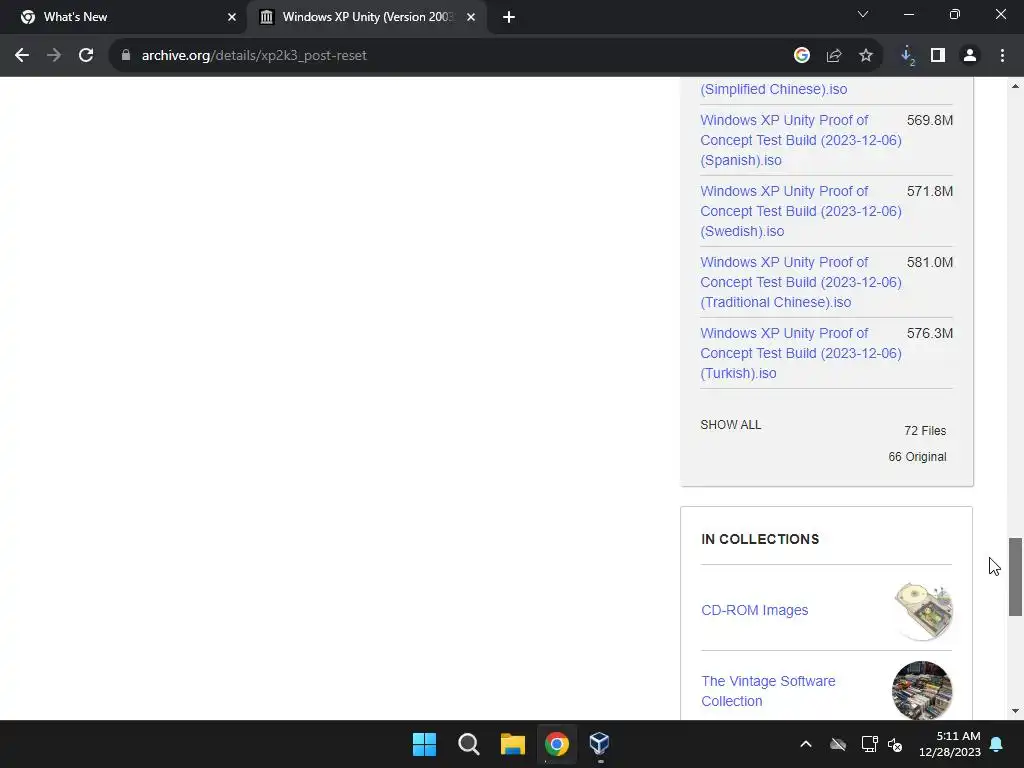Click the forward navigation arrow

[x=54, y=56]
